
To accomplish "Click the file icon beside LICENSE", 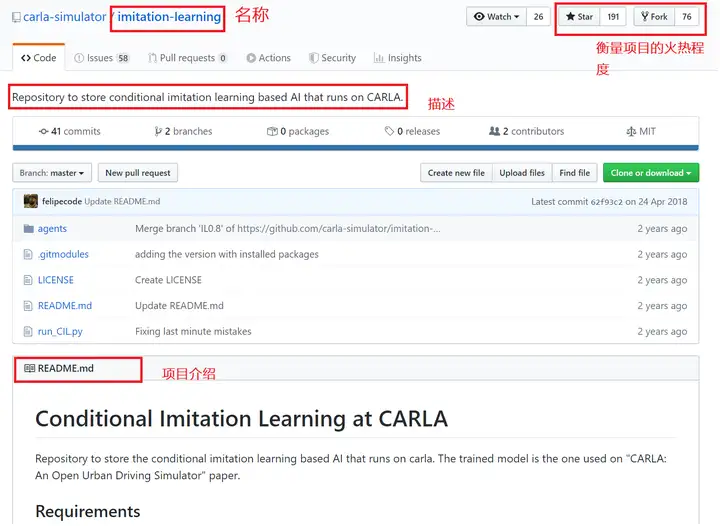I will [28, 280].
